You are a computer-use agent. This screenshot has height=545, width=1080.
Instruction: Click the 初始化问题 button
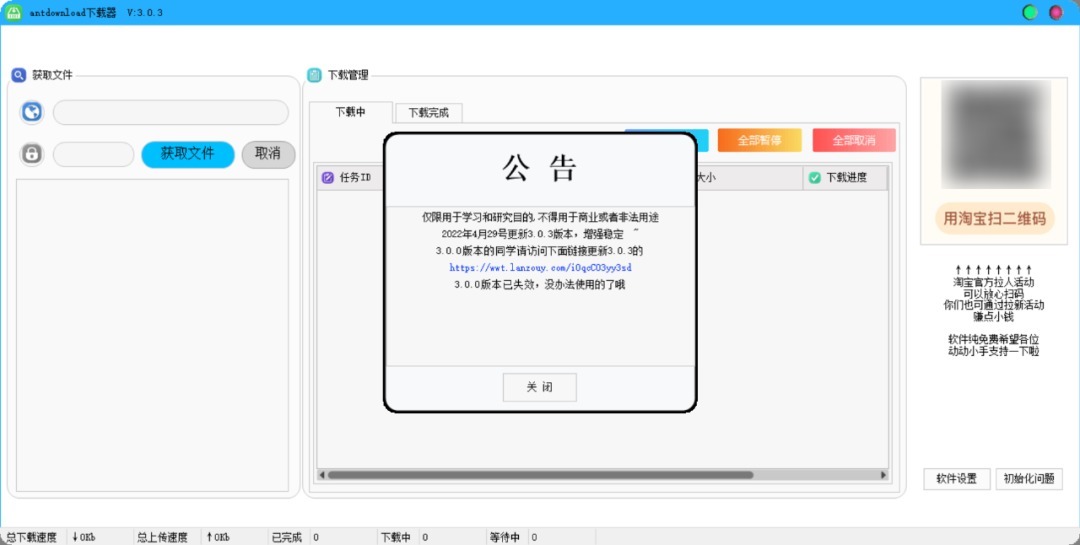tap(1029, 479)
